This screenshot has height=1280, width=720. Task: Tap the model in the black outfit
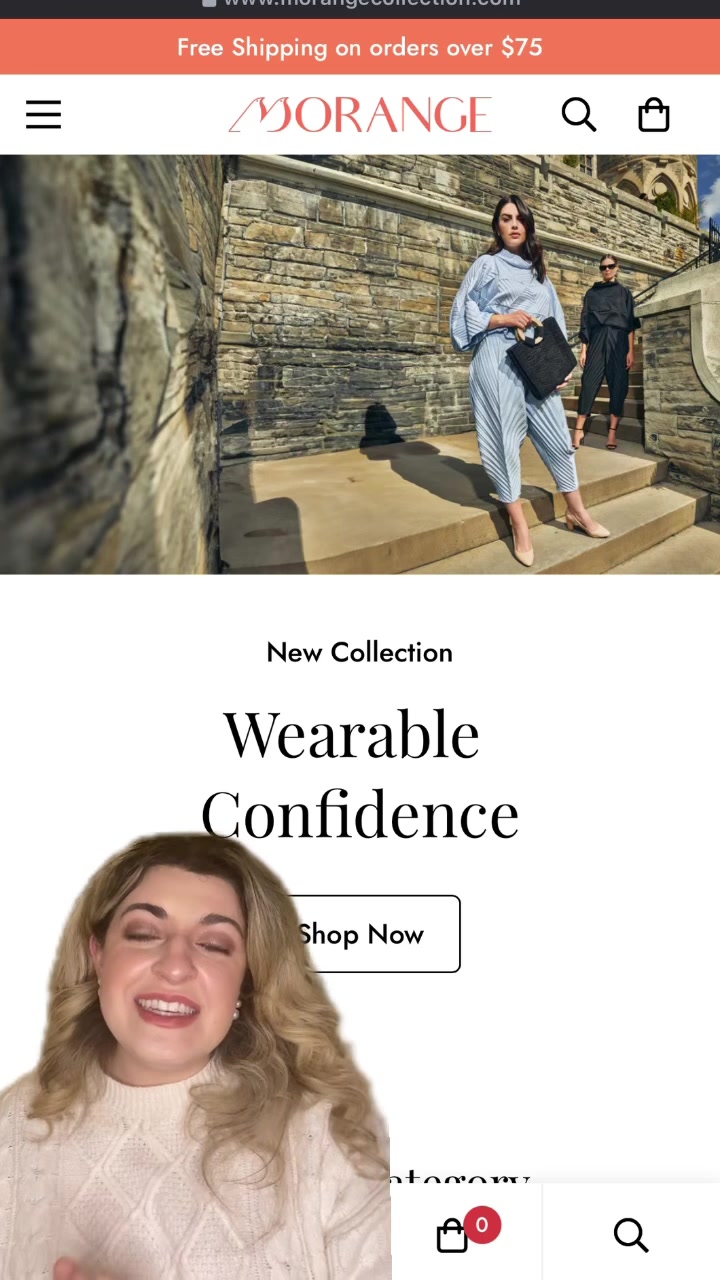607,350
